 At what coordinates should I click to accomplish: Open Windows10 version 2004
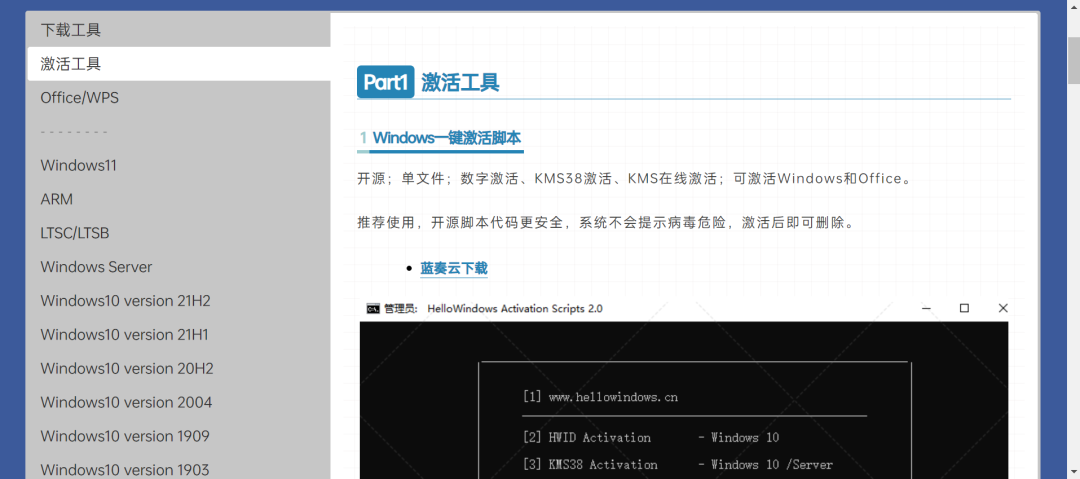(178, 402)
